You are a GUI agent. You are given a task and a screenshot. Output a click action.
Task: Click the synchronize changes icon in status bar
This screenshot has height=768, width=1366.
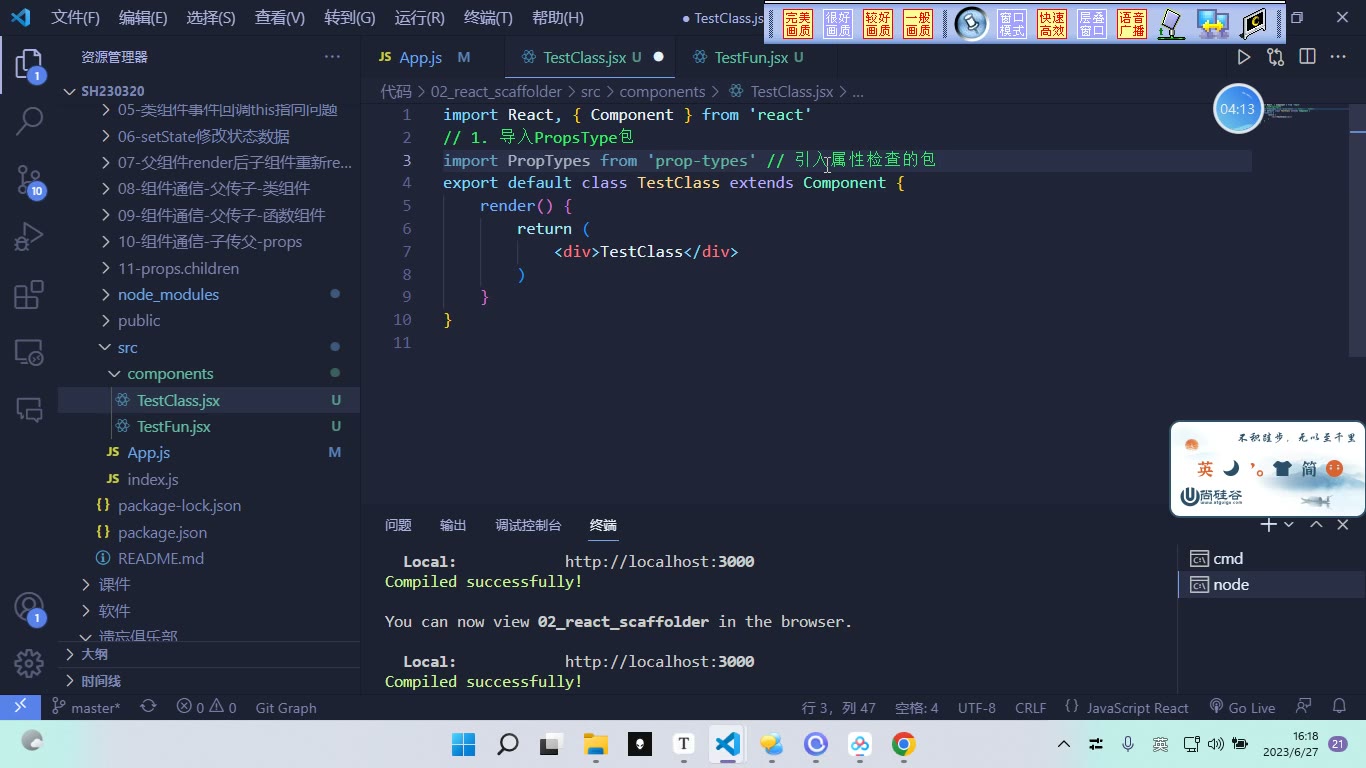tap(148, 707)
